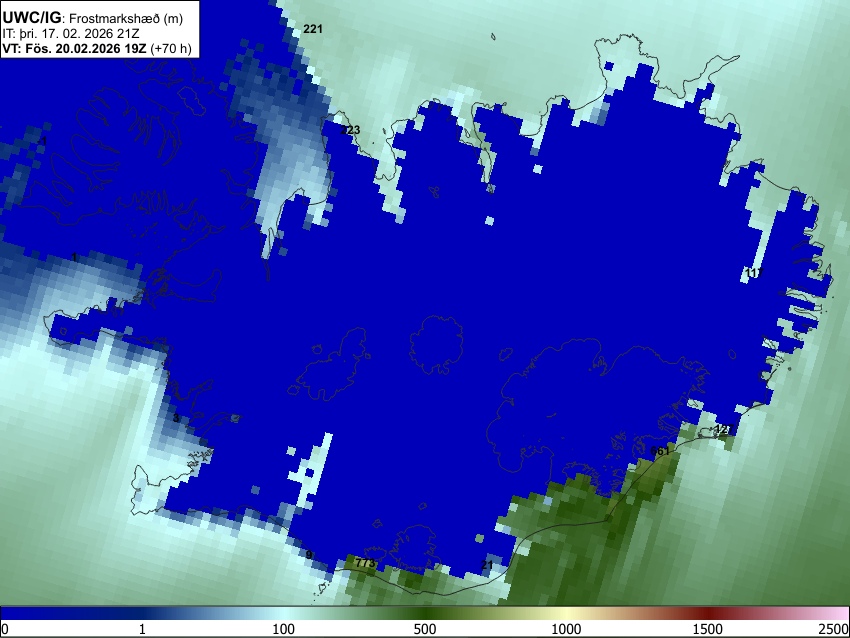This screenshot has width=850, height=638.
Task: Click the color scale label '0'
Action: (x=5, y=629)
